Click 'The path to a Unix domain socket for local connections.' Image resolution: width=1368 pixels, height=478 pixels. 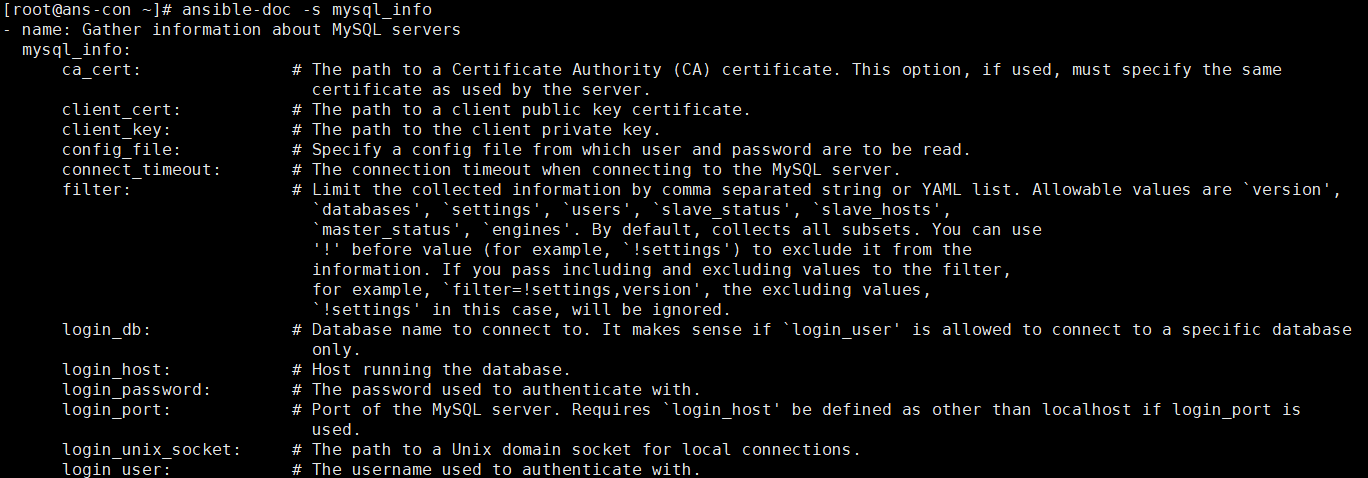pyautogui.click(x=586, y=450)
